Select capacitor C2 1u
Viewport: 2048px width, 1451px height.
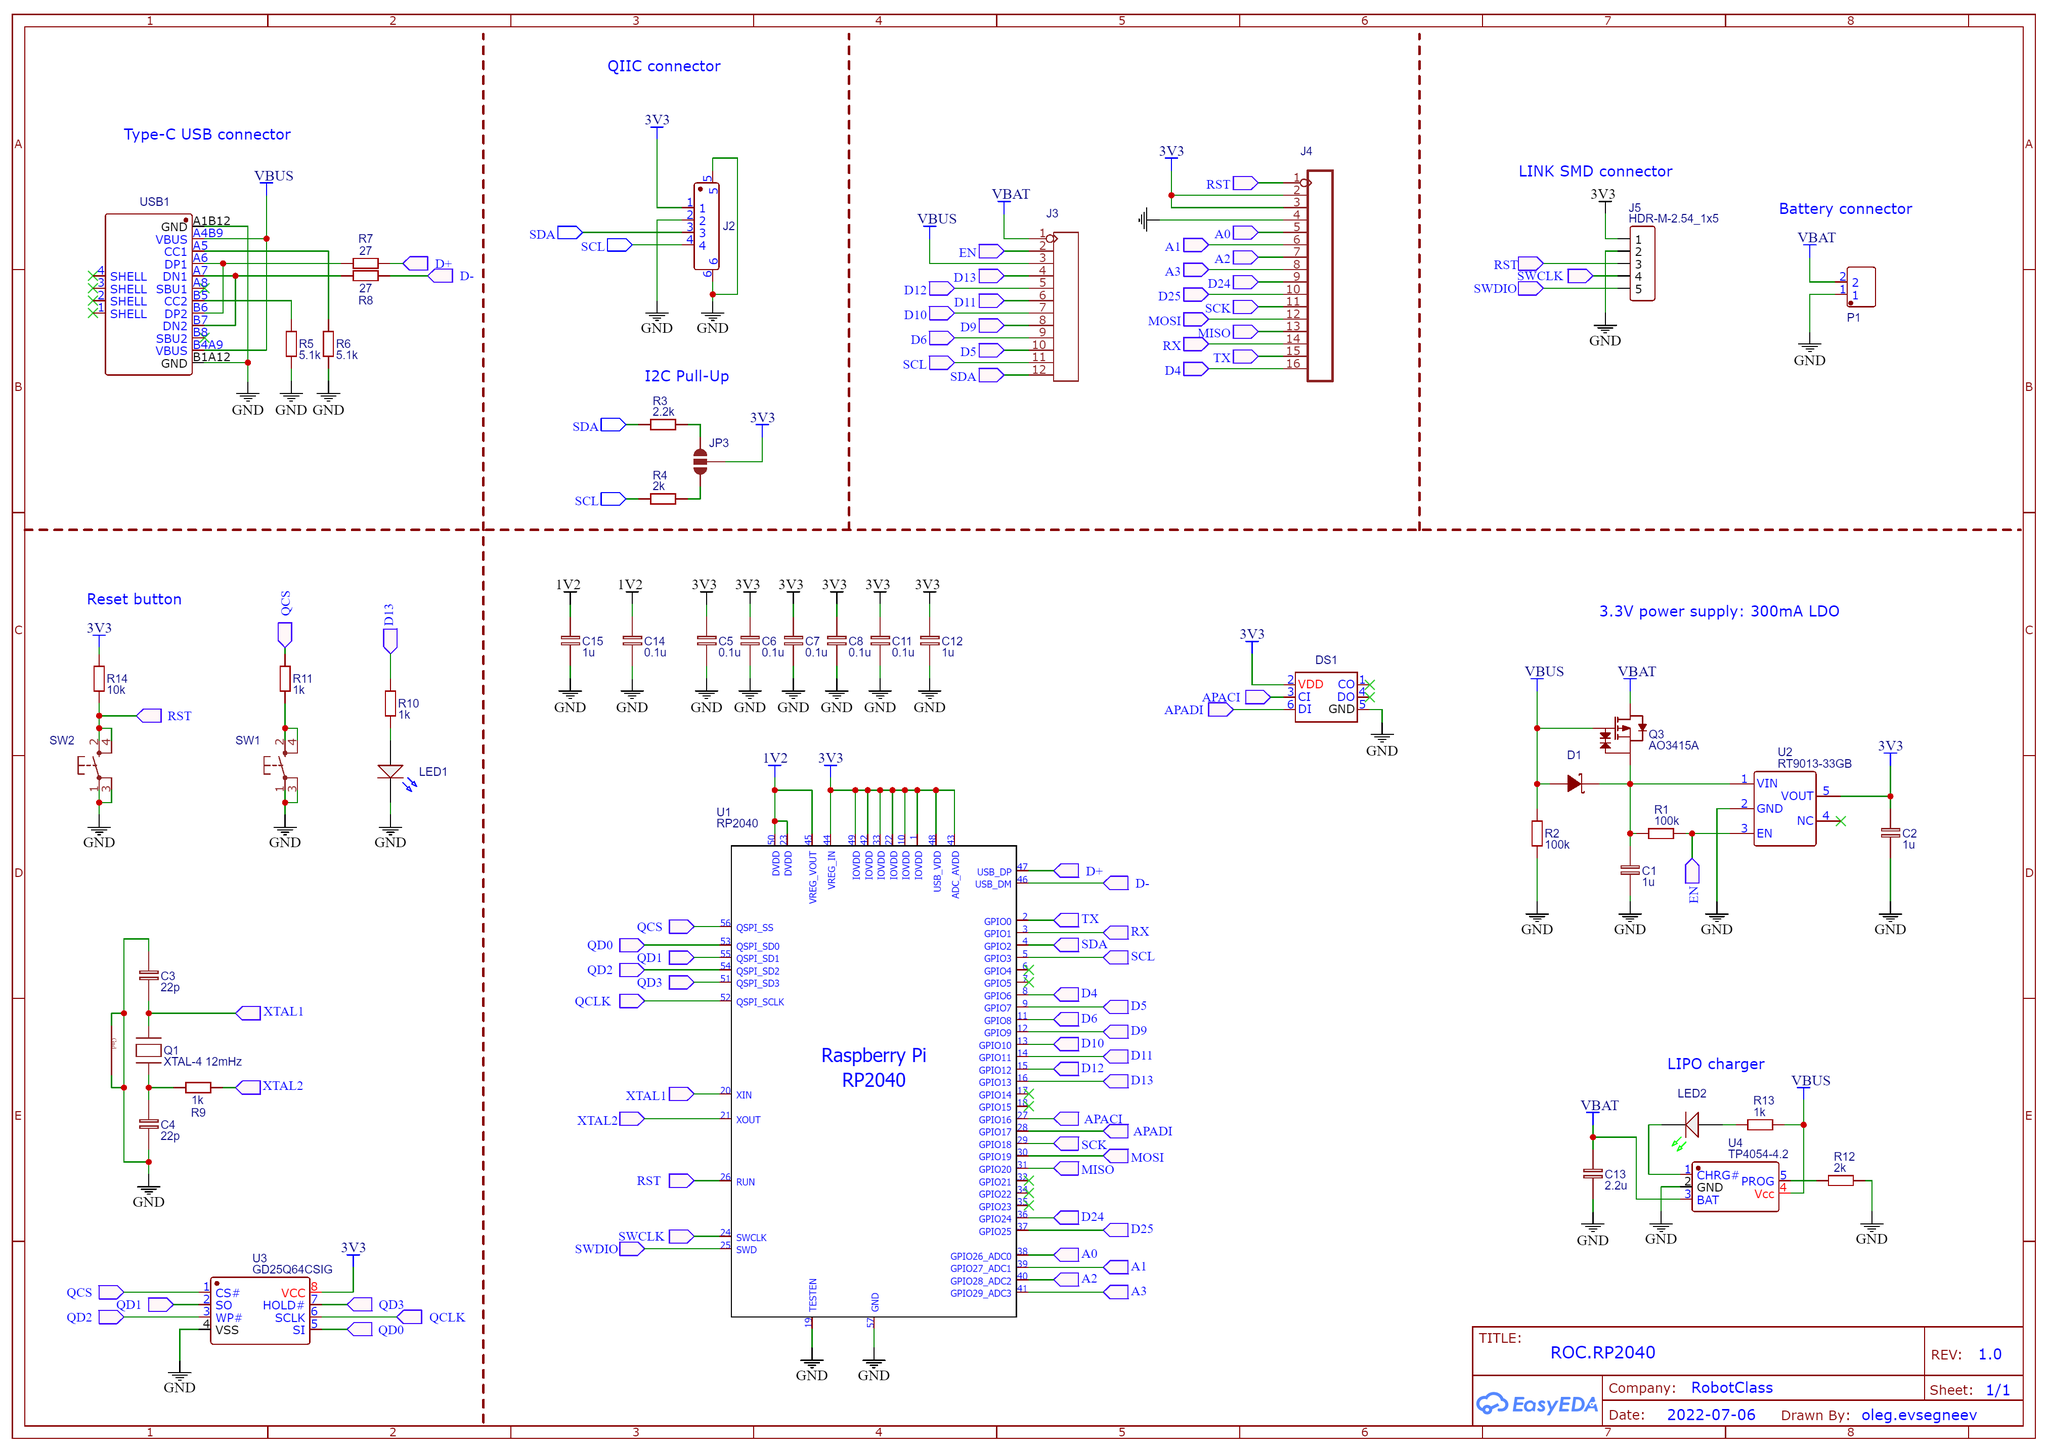(1890, 833)
